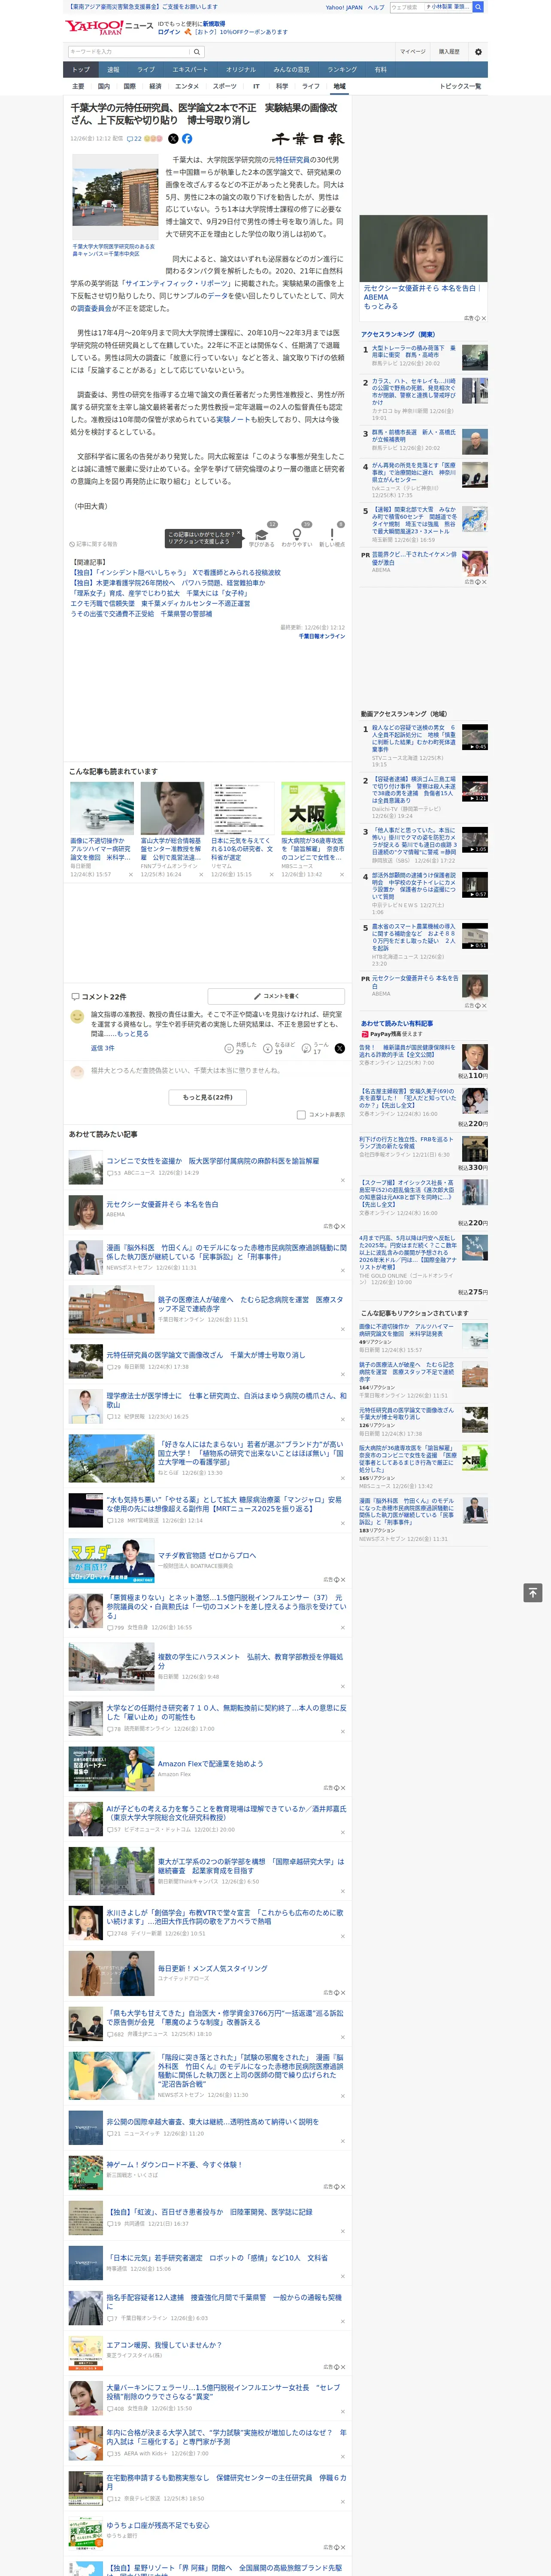
Task: Select the スポーツ category tab
Action: (x=224, y=86)
